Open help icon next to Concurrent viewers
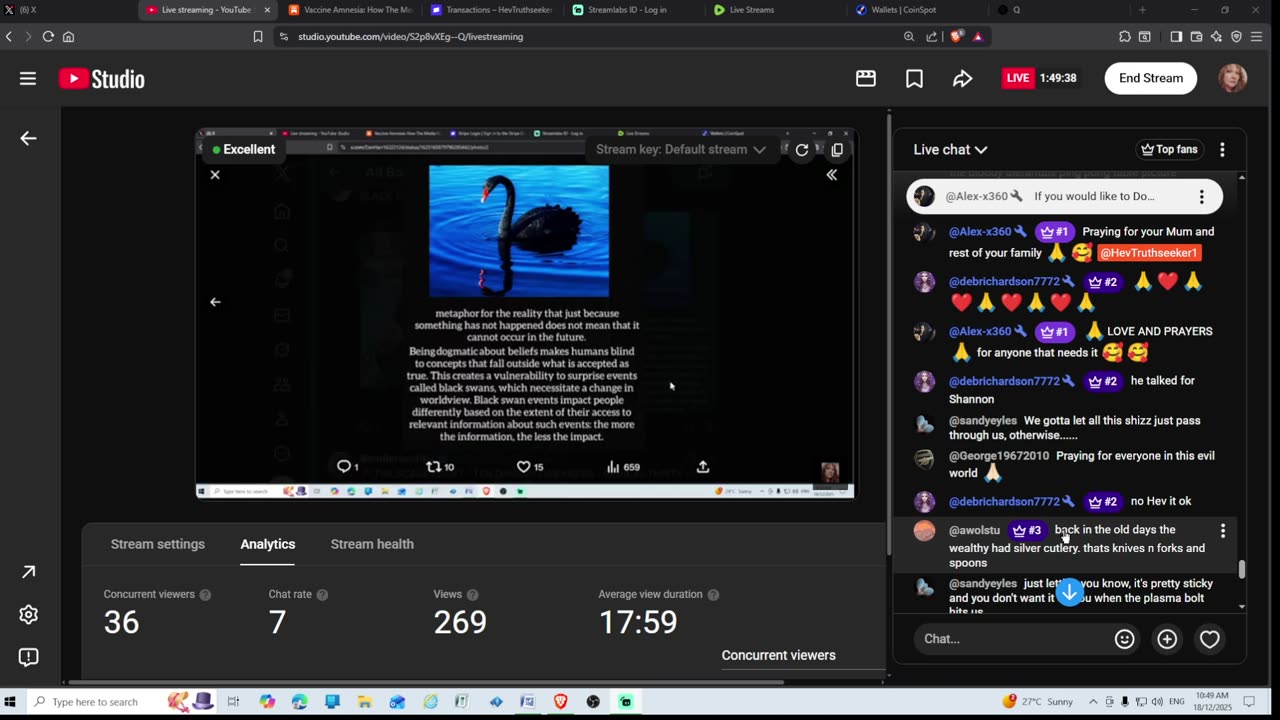 (x=205, y=595)
